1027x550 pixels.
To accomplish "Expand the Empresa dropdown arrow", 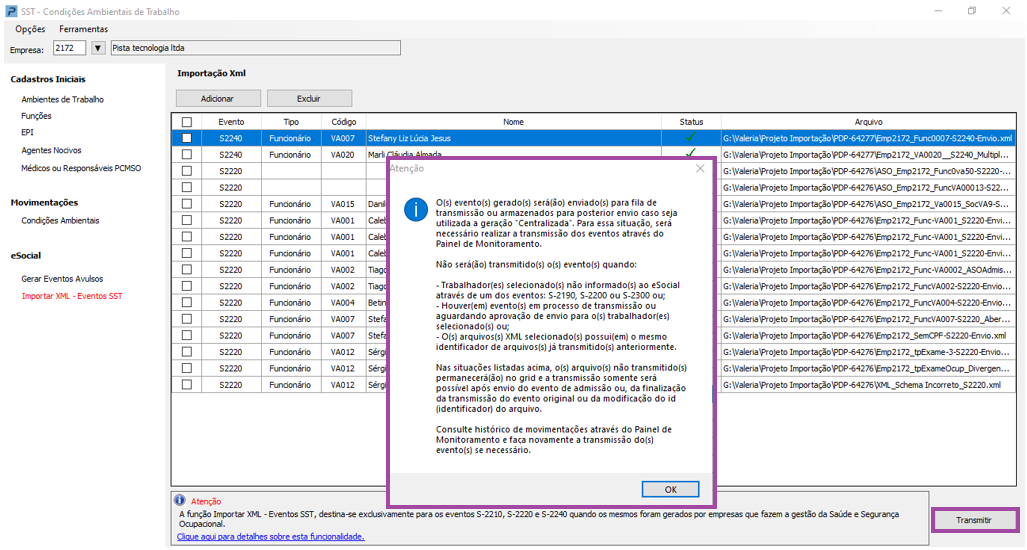I will [x=98, y=48].
